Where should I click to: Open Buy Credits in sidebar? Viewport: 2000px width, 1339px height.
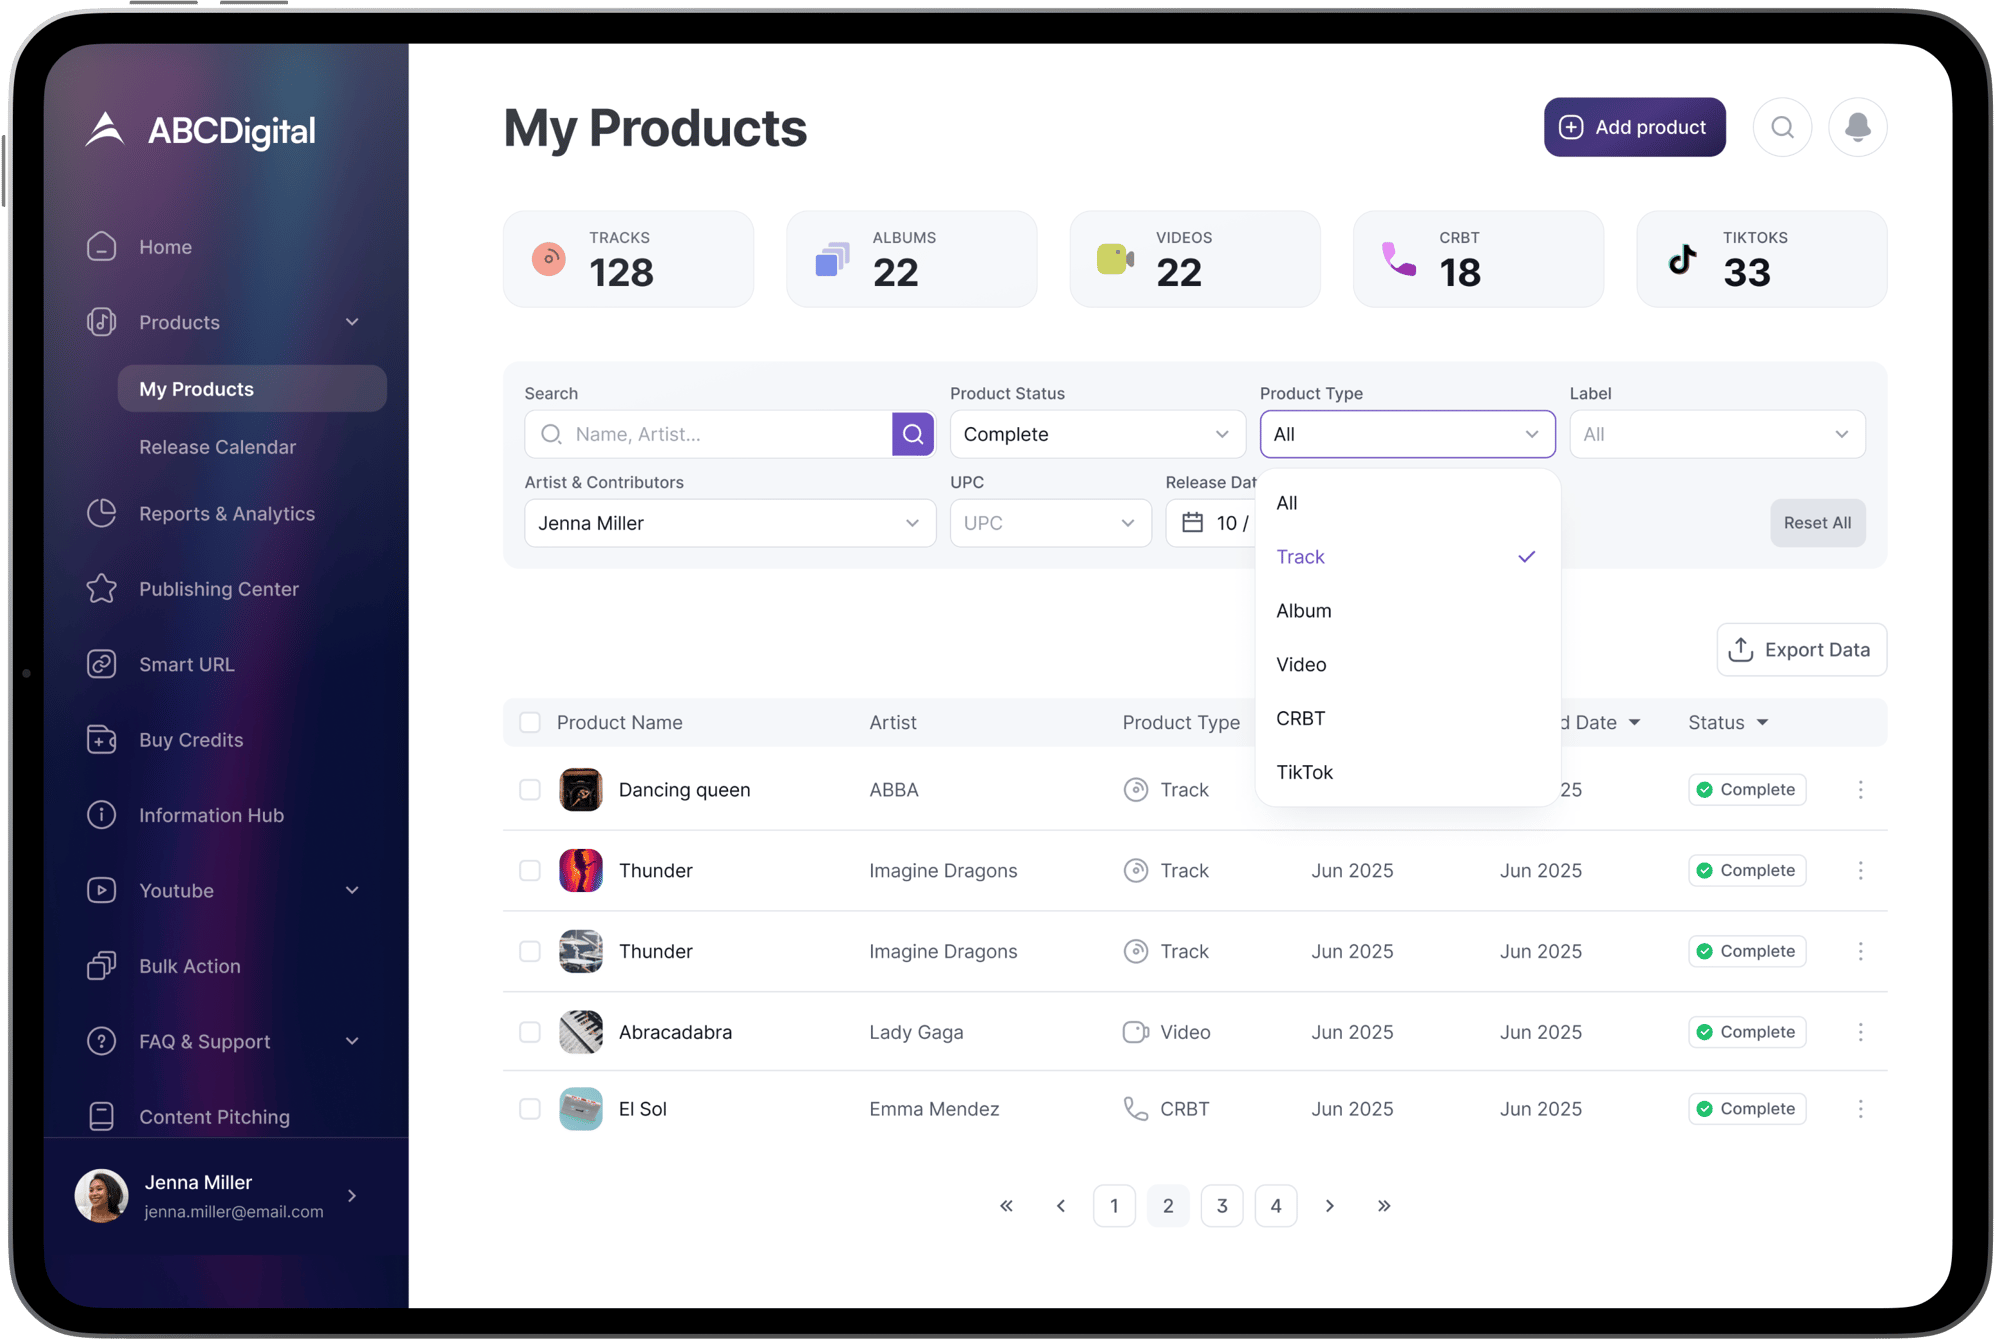pyautogui.click(x=190, y=740)
